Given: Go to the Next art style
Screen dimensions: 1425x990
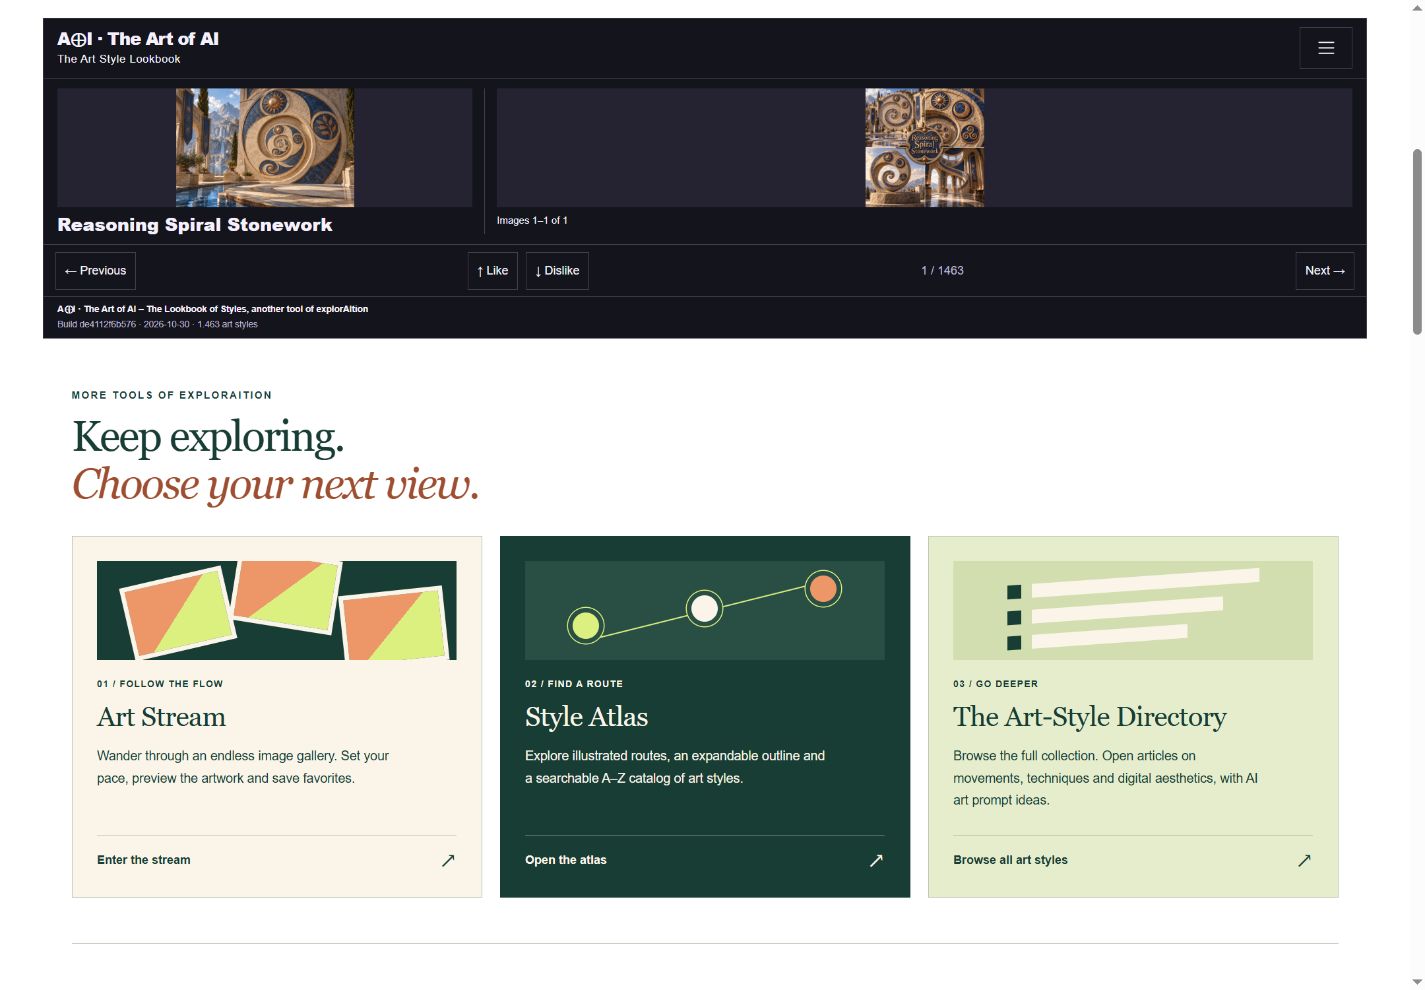Looking at the screenshot, I should coord(1325,271).
